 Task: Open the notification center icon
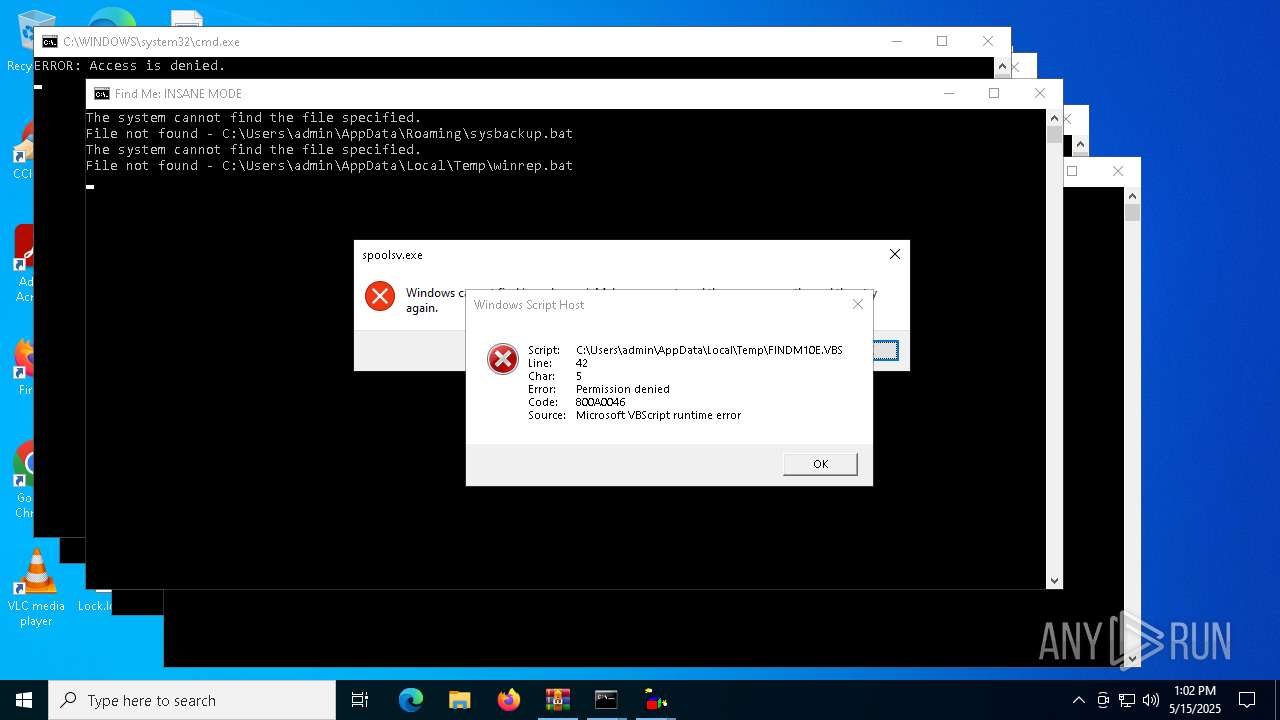tap(1248, 700)
